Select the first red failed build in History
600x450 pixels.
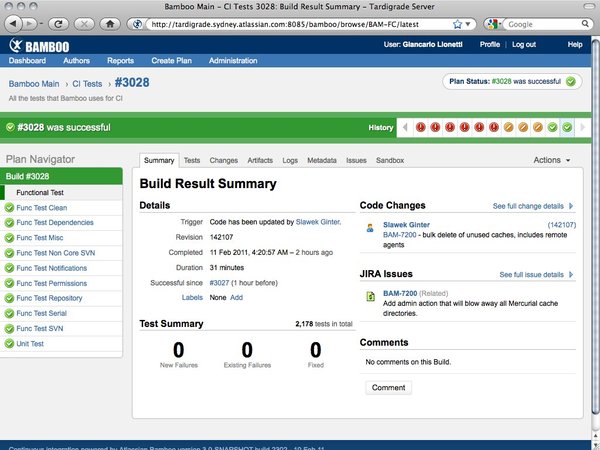point(421,127)
